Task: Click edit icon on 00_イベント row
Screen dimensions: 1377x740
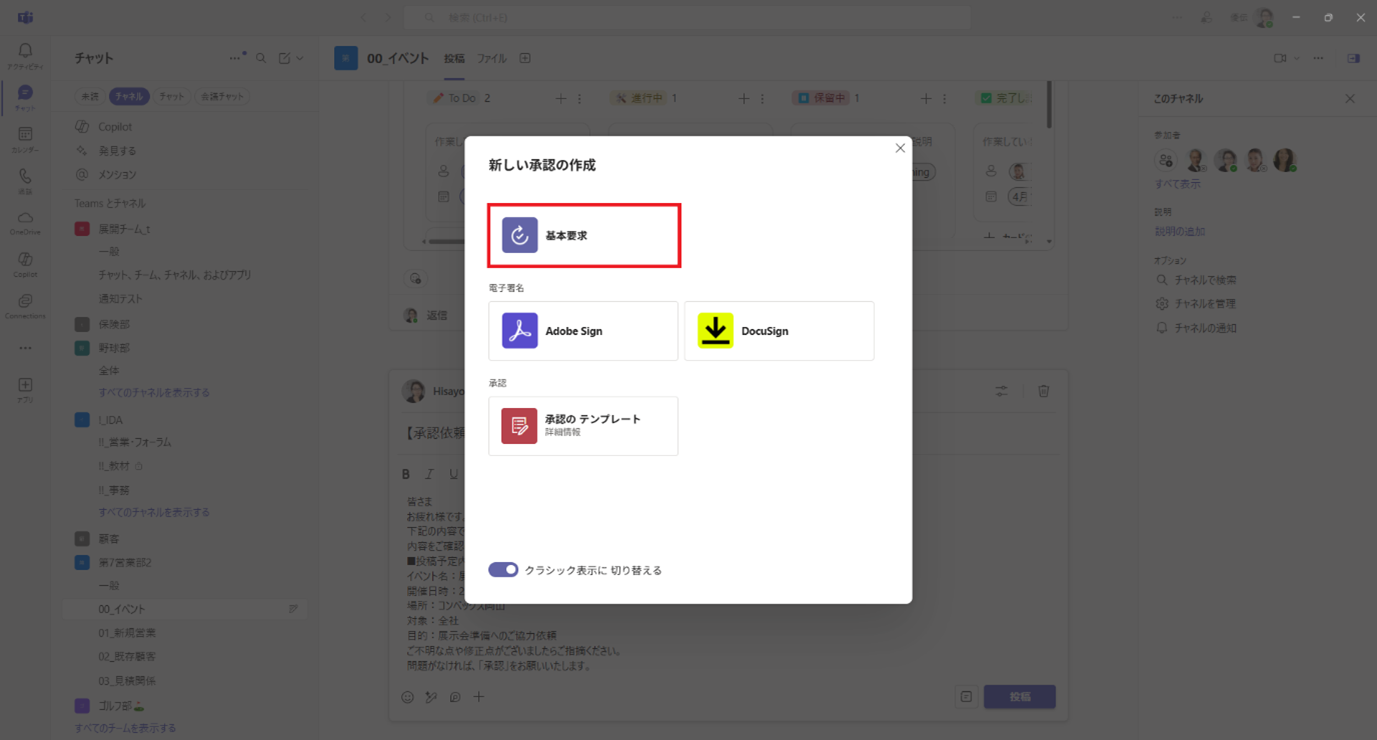Action: click(x=293, y=609)
